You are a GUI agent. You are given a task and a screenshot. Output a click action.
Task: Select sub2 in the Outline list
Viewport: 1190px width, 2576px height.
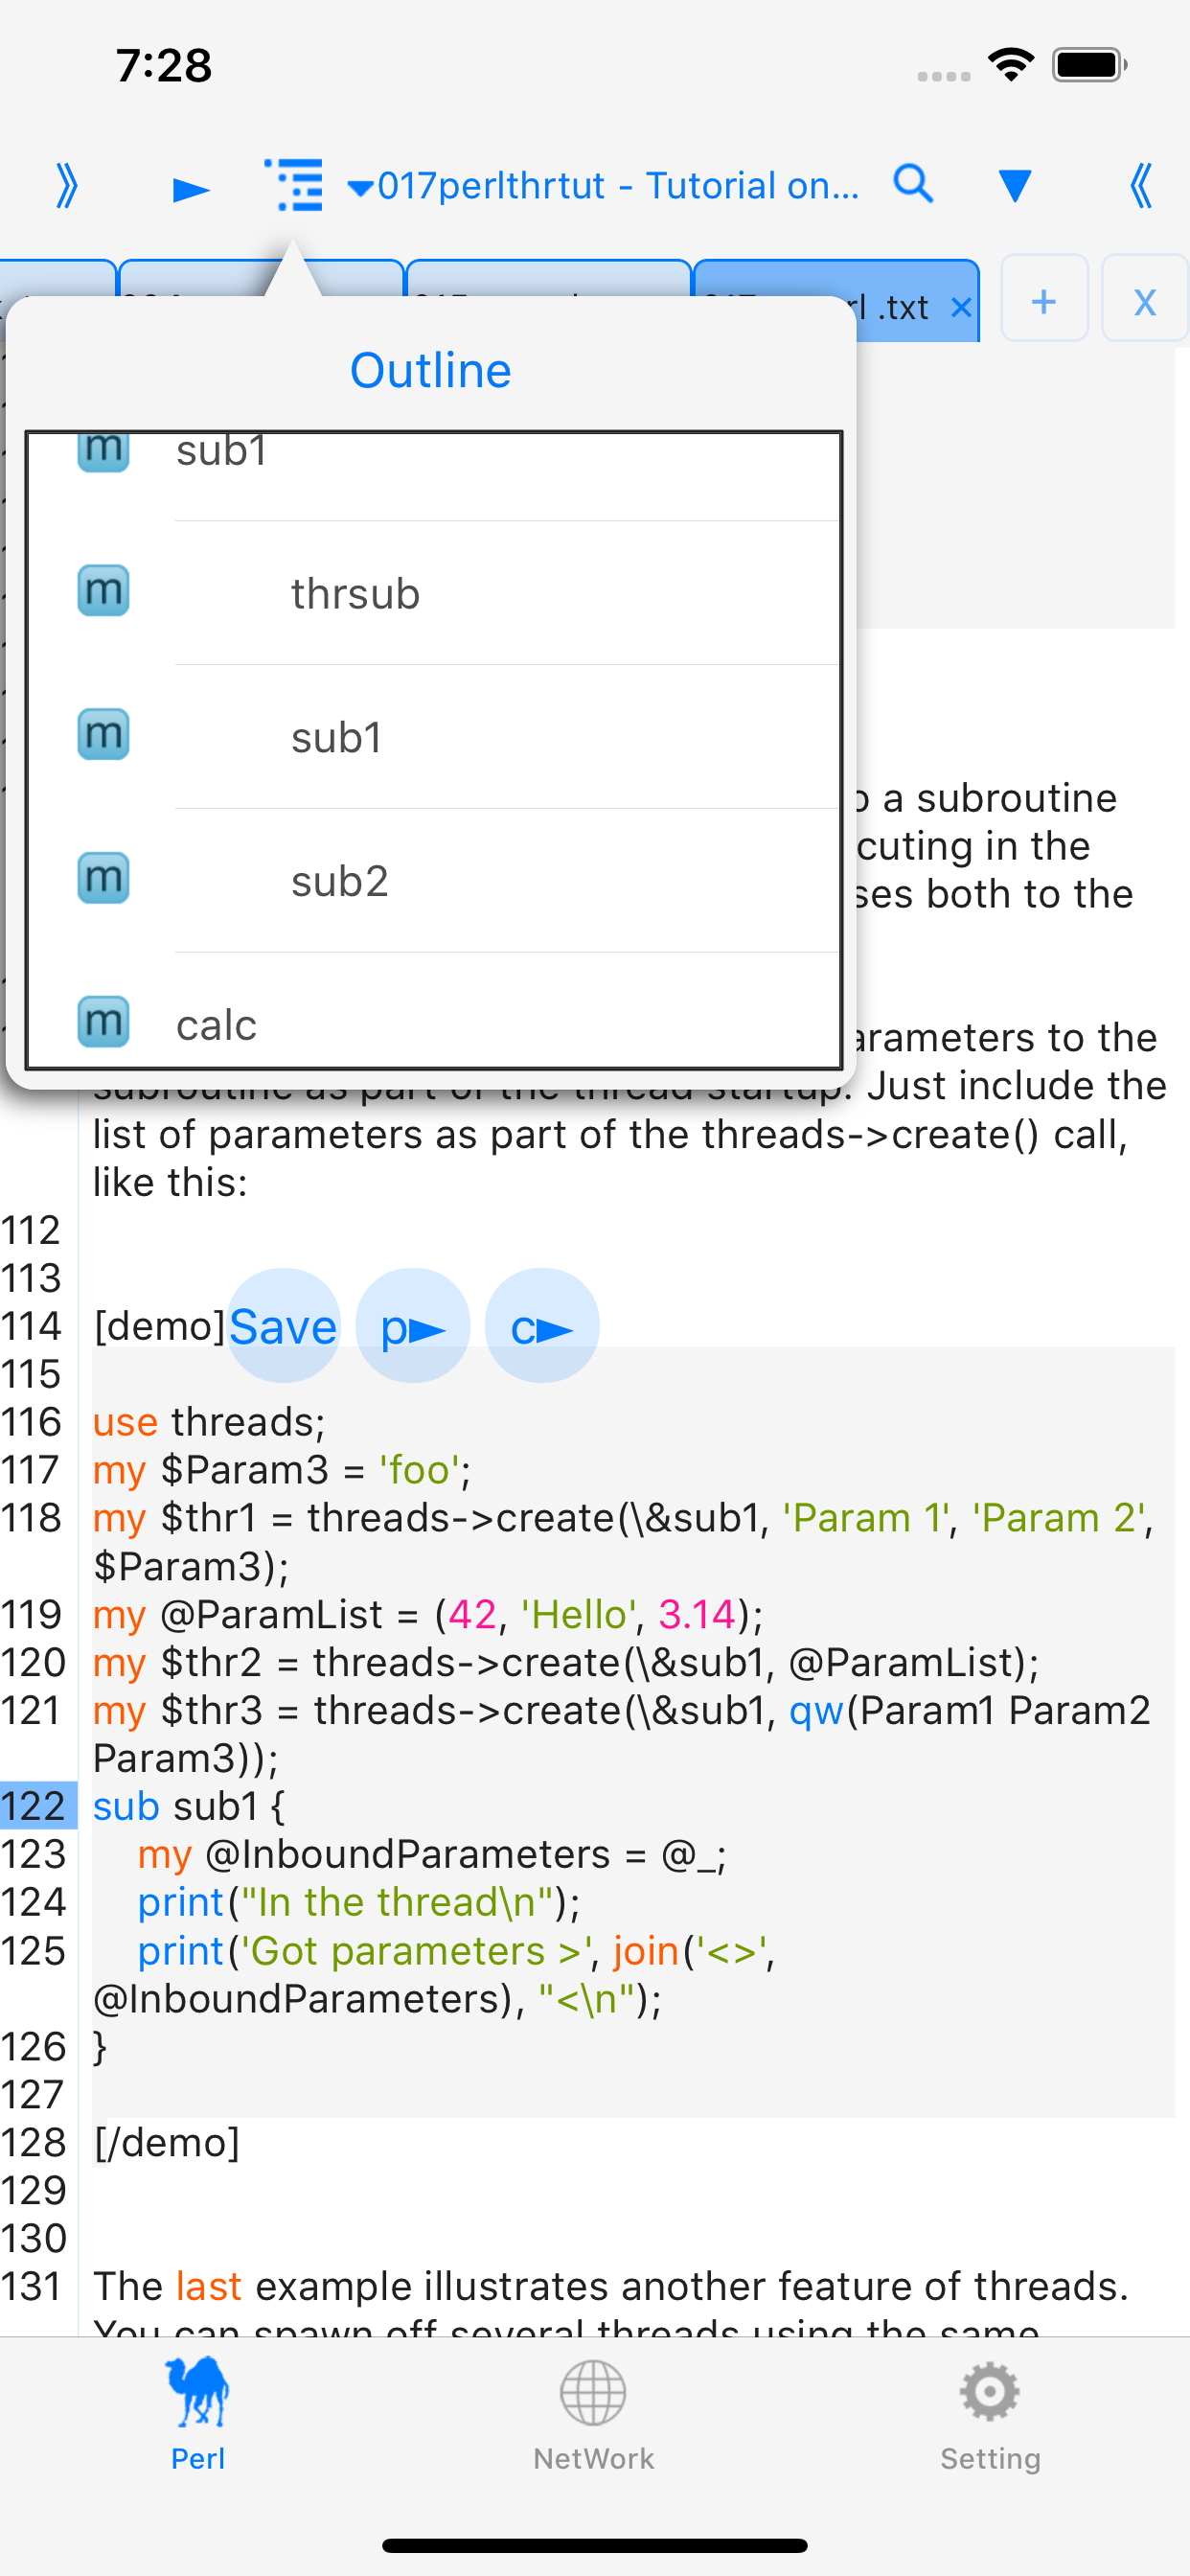434,881
